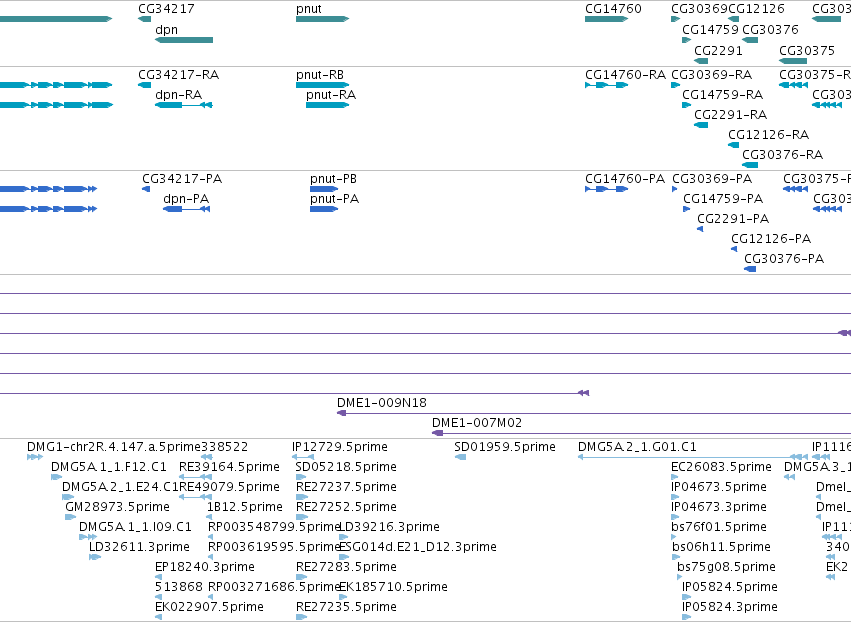Click the RE39164.5prime EST label
This screenshot has height=622, width=851.
[x=229, y=467]
